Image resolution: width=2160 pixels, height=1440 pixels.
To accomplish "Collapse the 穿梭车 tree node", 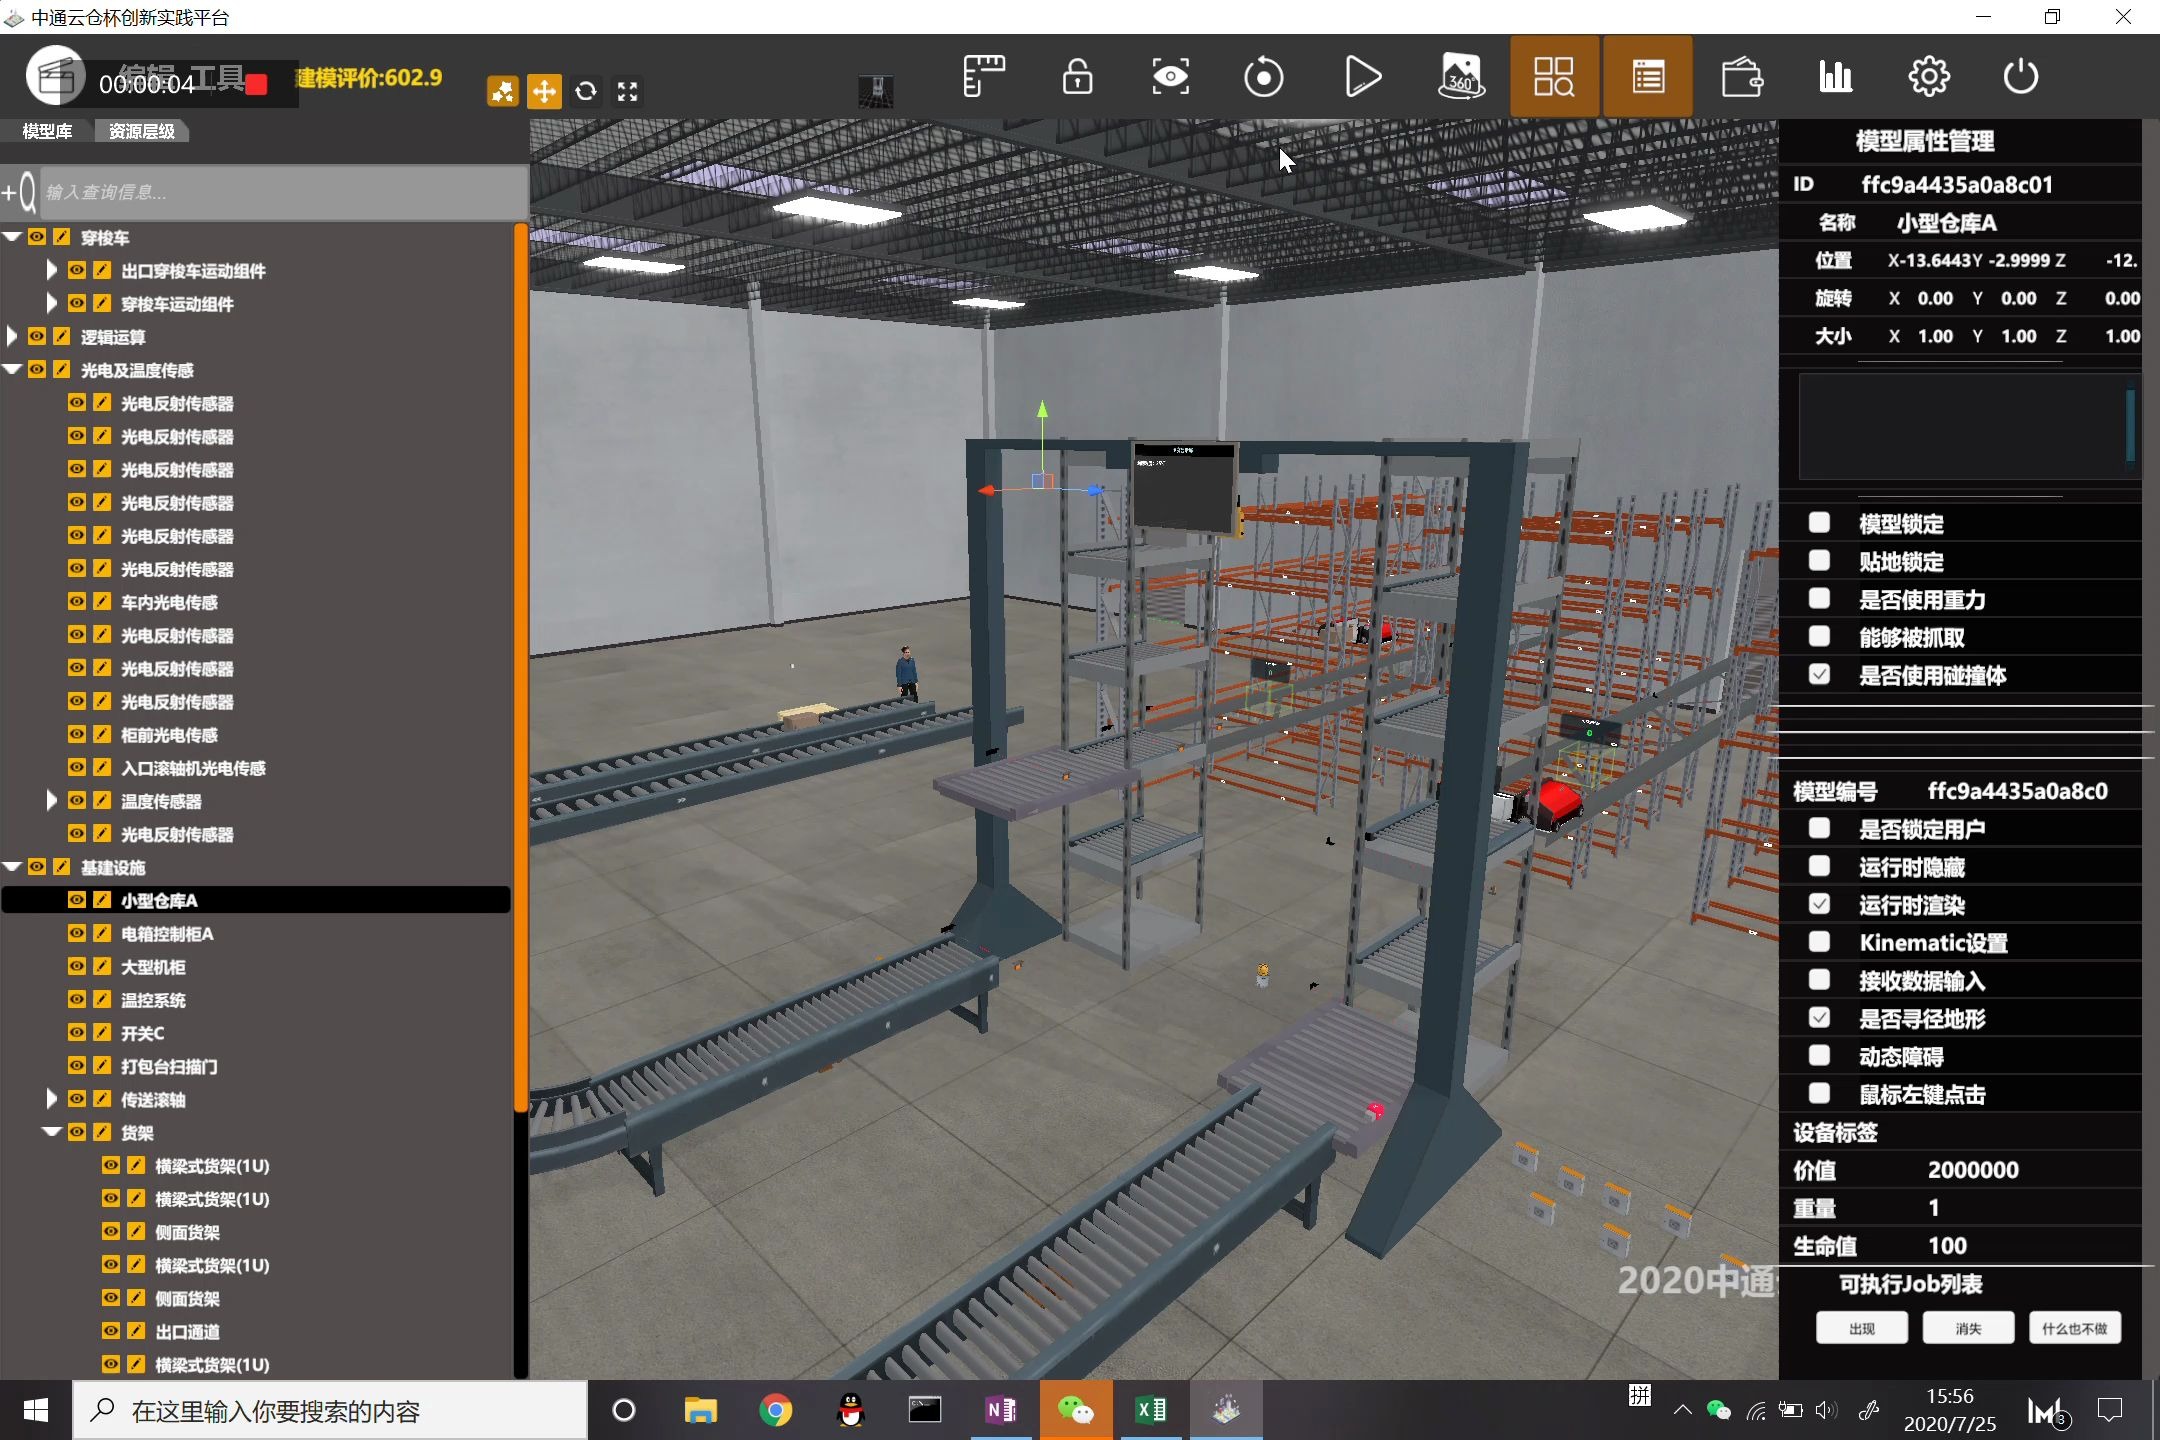I will [x=13, y=237].
